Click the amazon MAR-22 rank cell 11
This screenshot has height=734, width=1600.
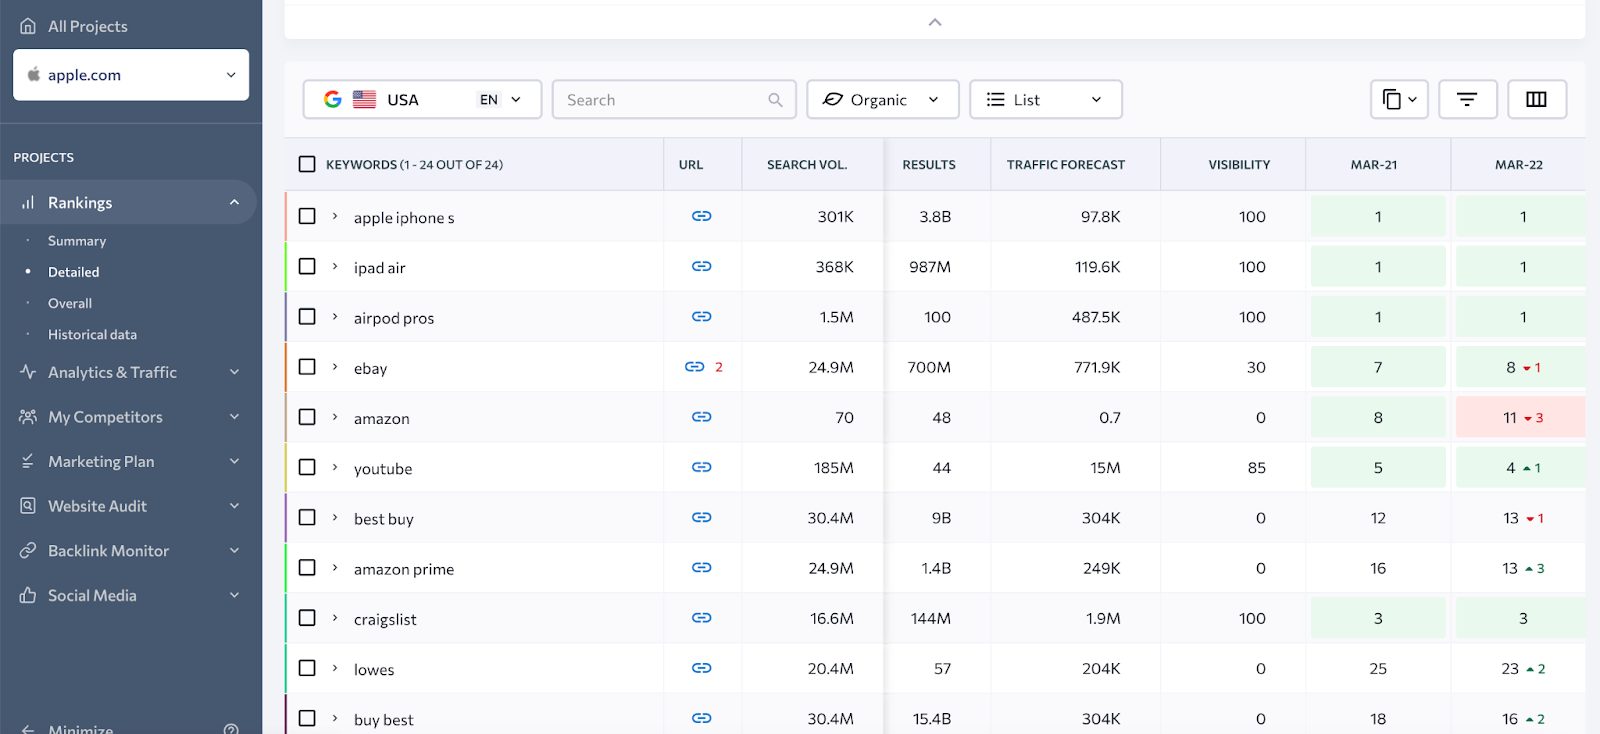click(x=1521, y=417)
